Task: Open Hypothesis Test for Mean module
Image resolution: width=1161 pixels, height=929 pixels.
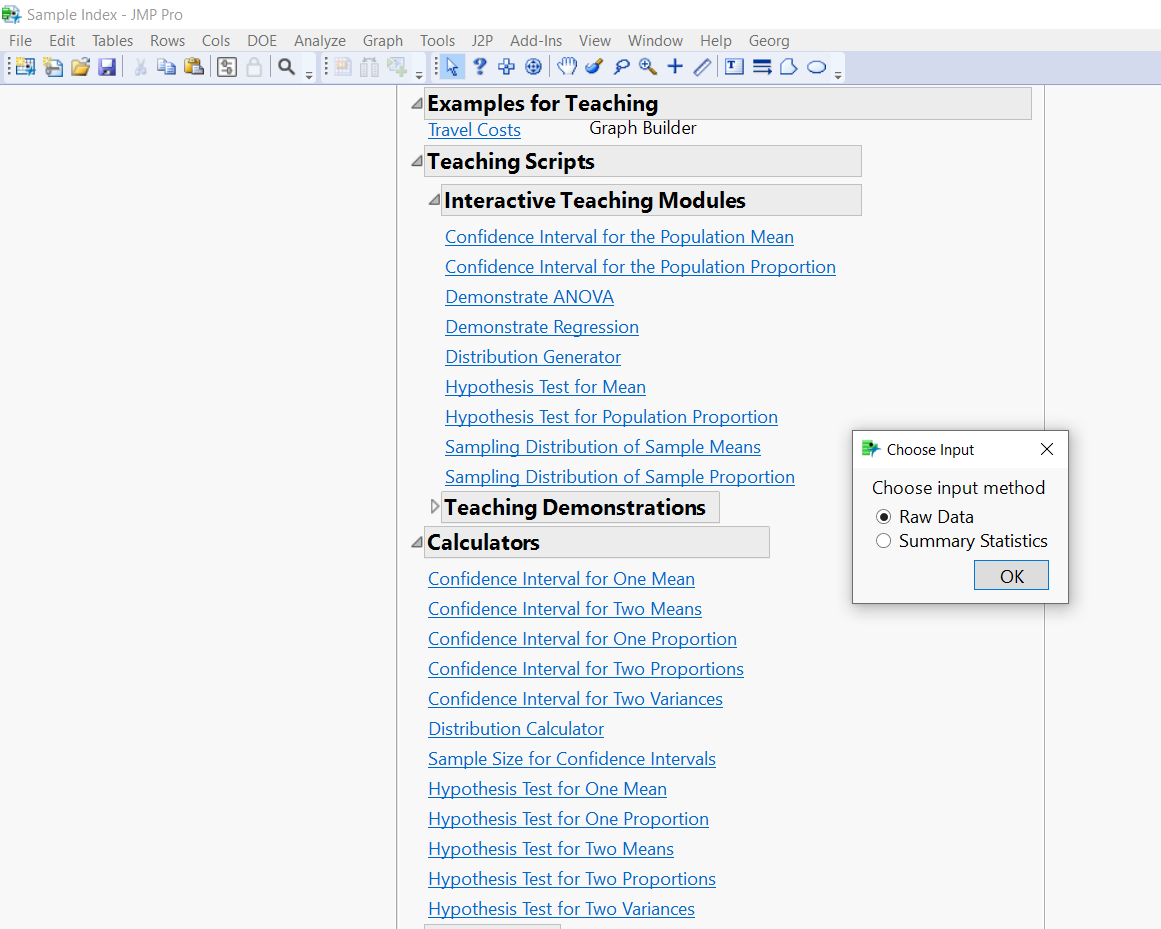Action: (546, 387)
